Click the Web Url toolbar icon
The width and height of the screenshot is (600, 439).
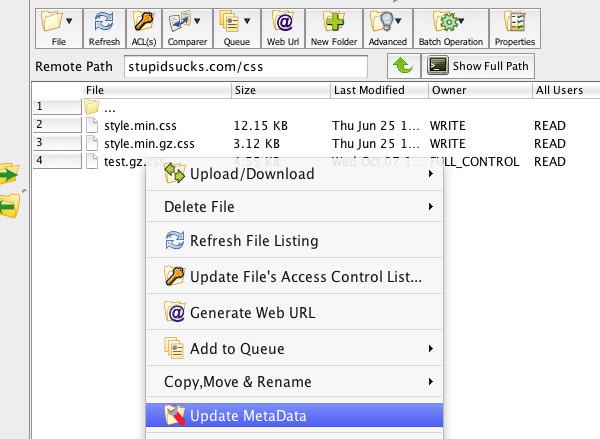[x=283, y=29]
